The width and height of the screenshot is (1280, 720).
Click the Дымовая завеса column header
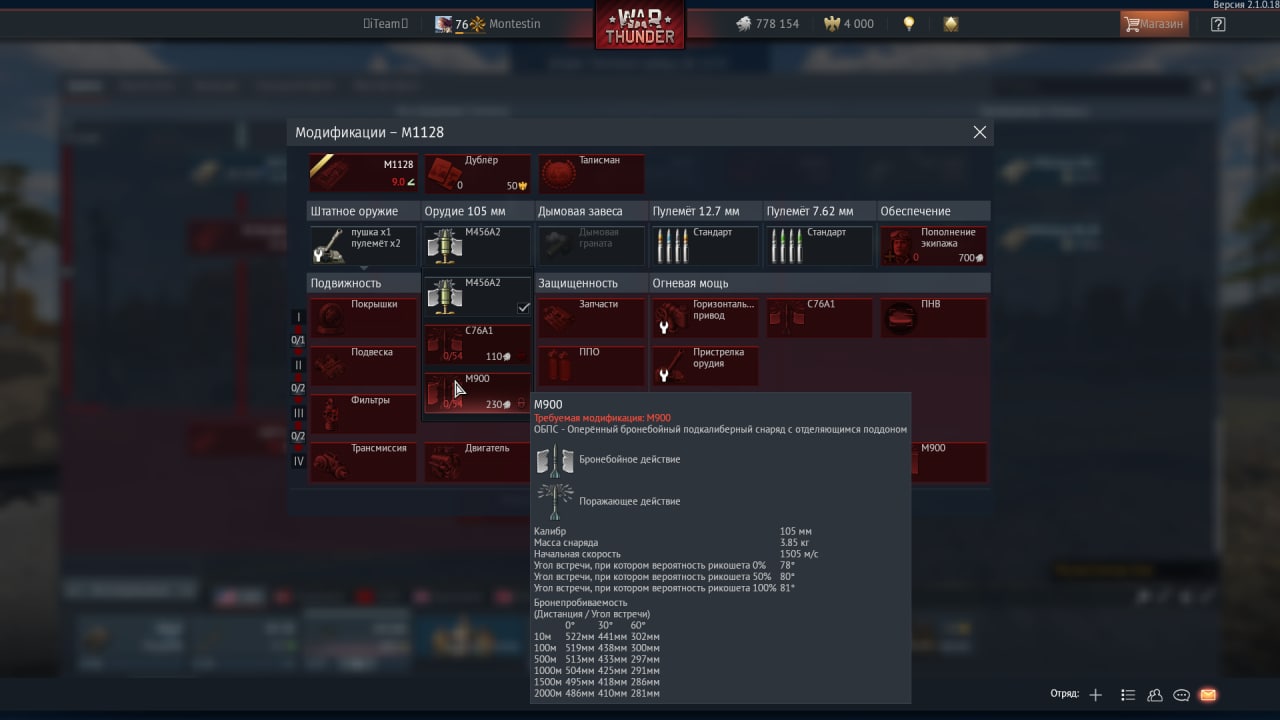580,211
